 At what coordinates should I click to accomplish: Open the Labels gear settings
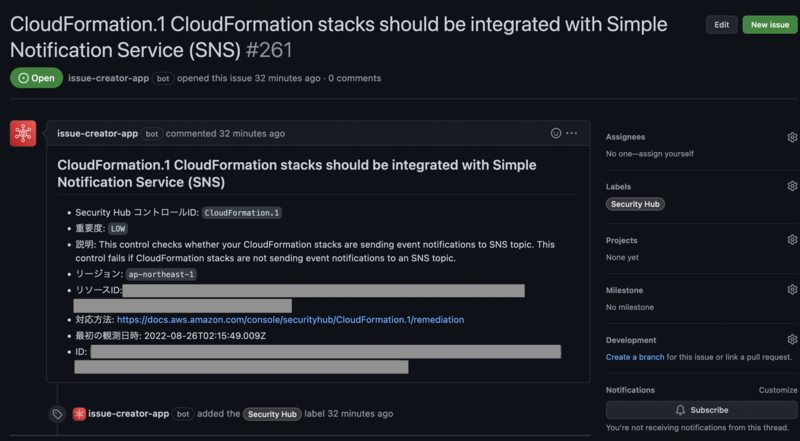pos(792,186)
